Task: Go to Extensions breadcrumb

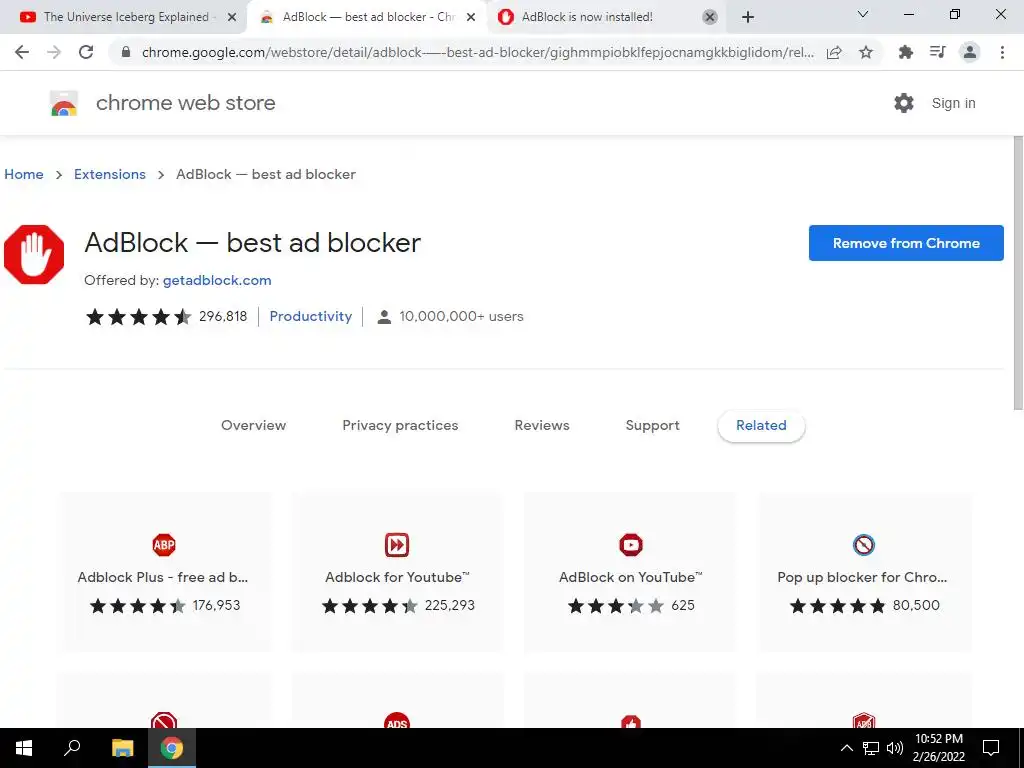Action: point(110,174)
